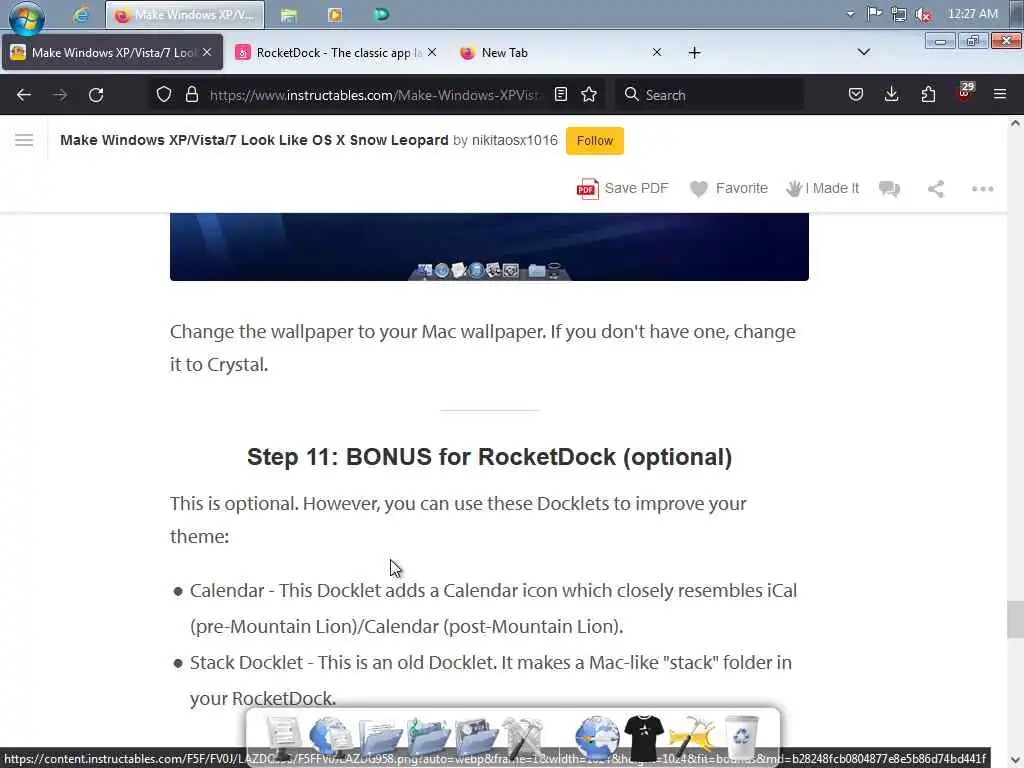
Task: Open nikitaosx1016 author profile
Action: [x=515, y=140]
